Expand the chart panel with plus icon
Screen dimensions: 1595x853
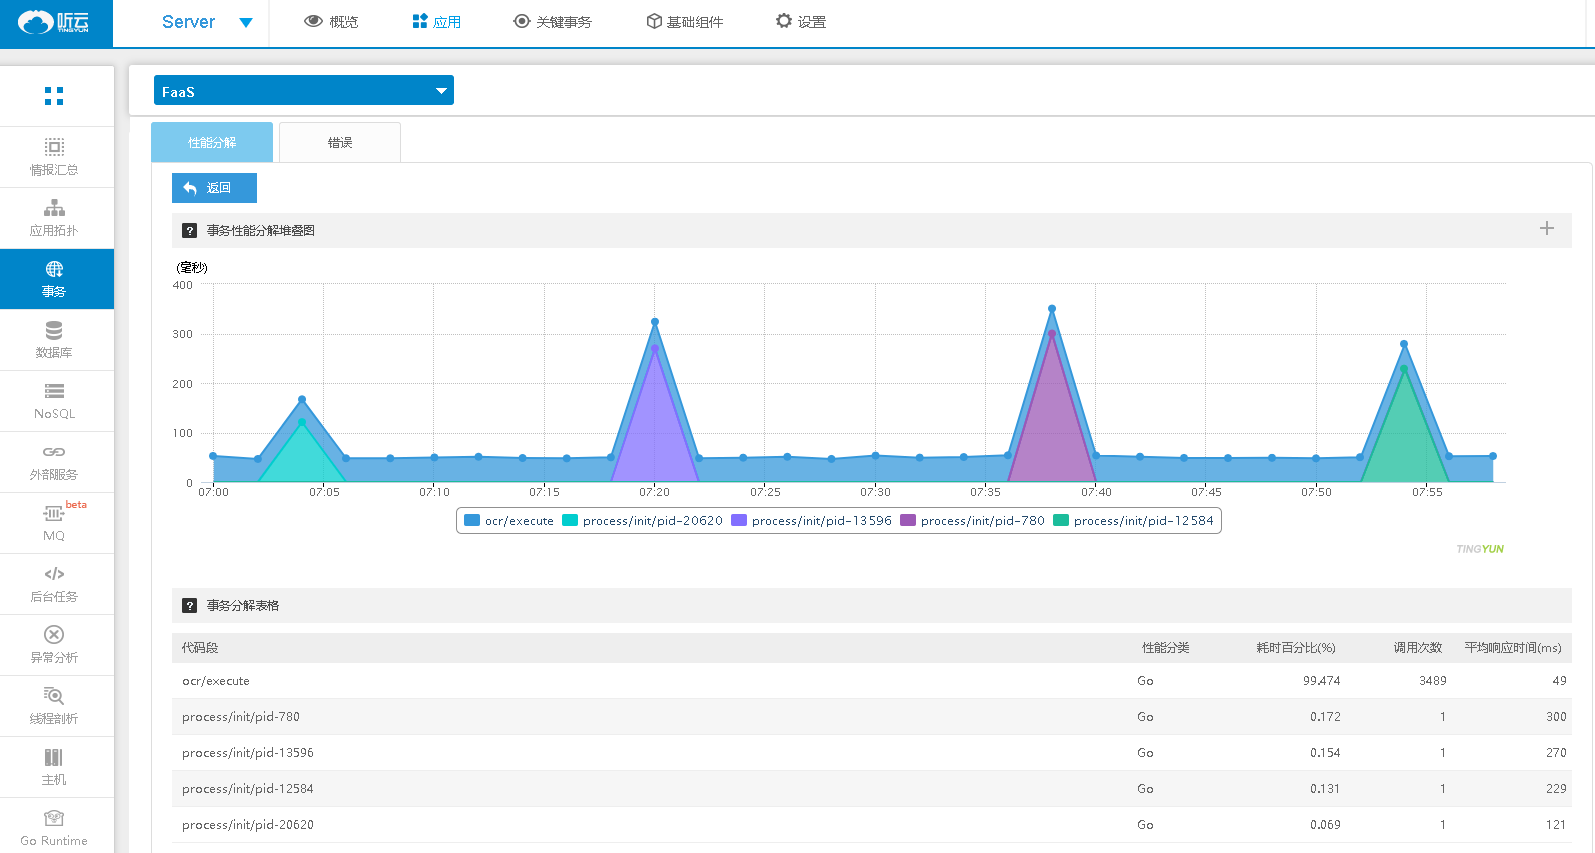click(1546, 229)
